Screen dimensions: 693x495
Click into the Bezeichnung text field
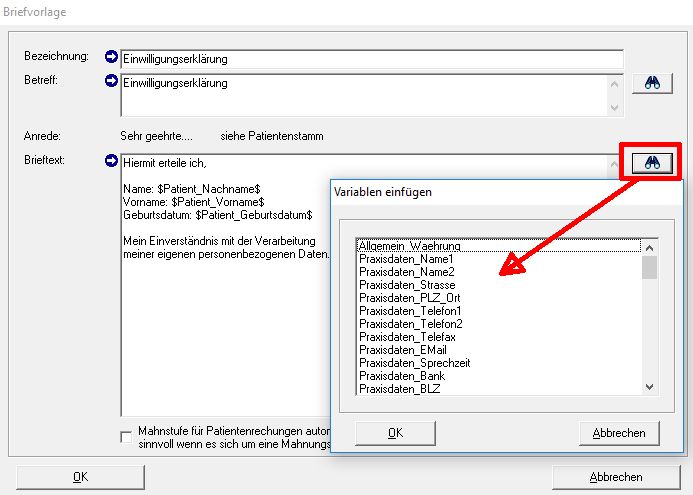(370, 58)
